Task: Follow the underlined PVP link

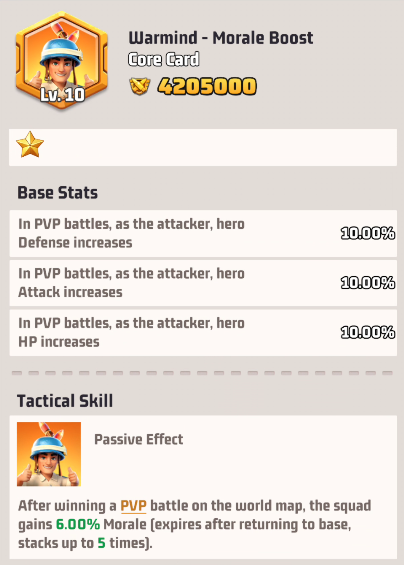Action: pyautogui.click(x=133, y=506)
